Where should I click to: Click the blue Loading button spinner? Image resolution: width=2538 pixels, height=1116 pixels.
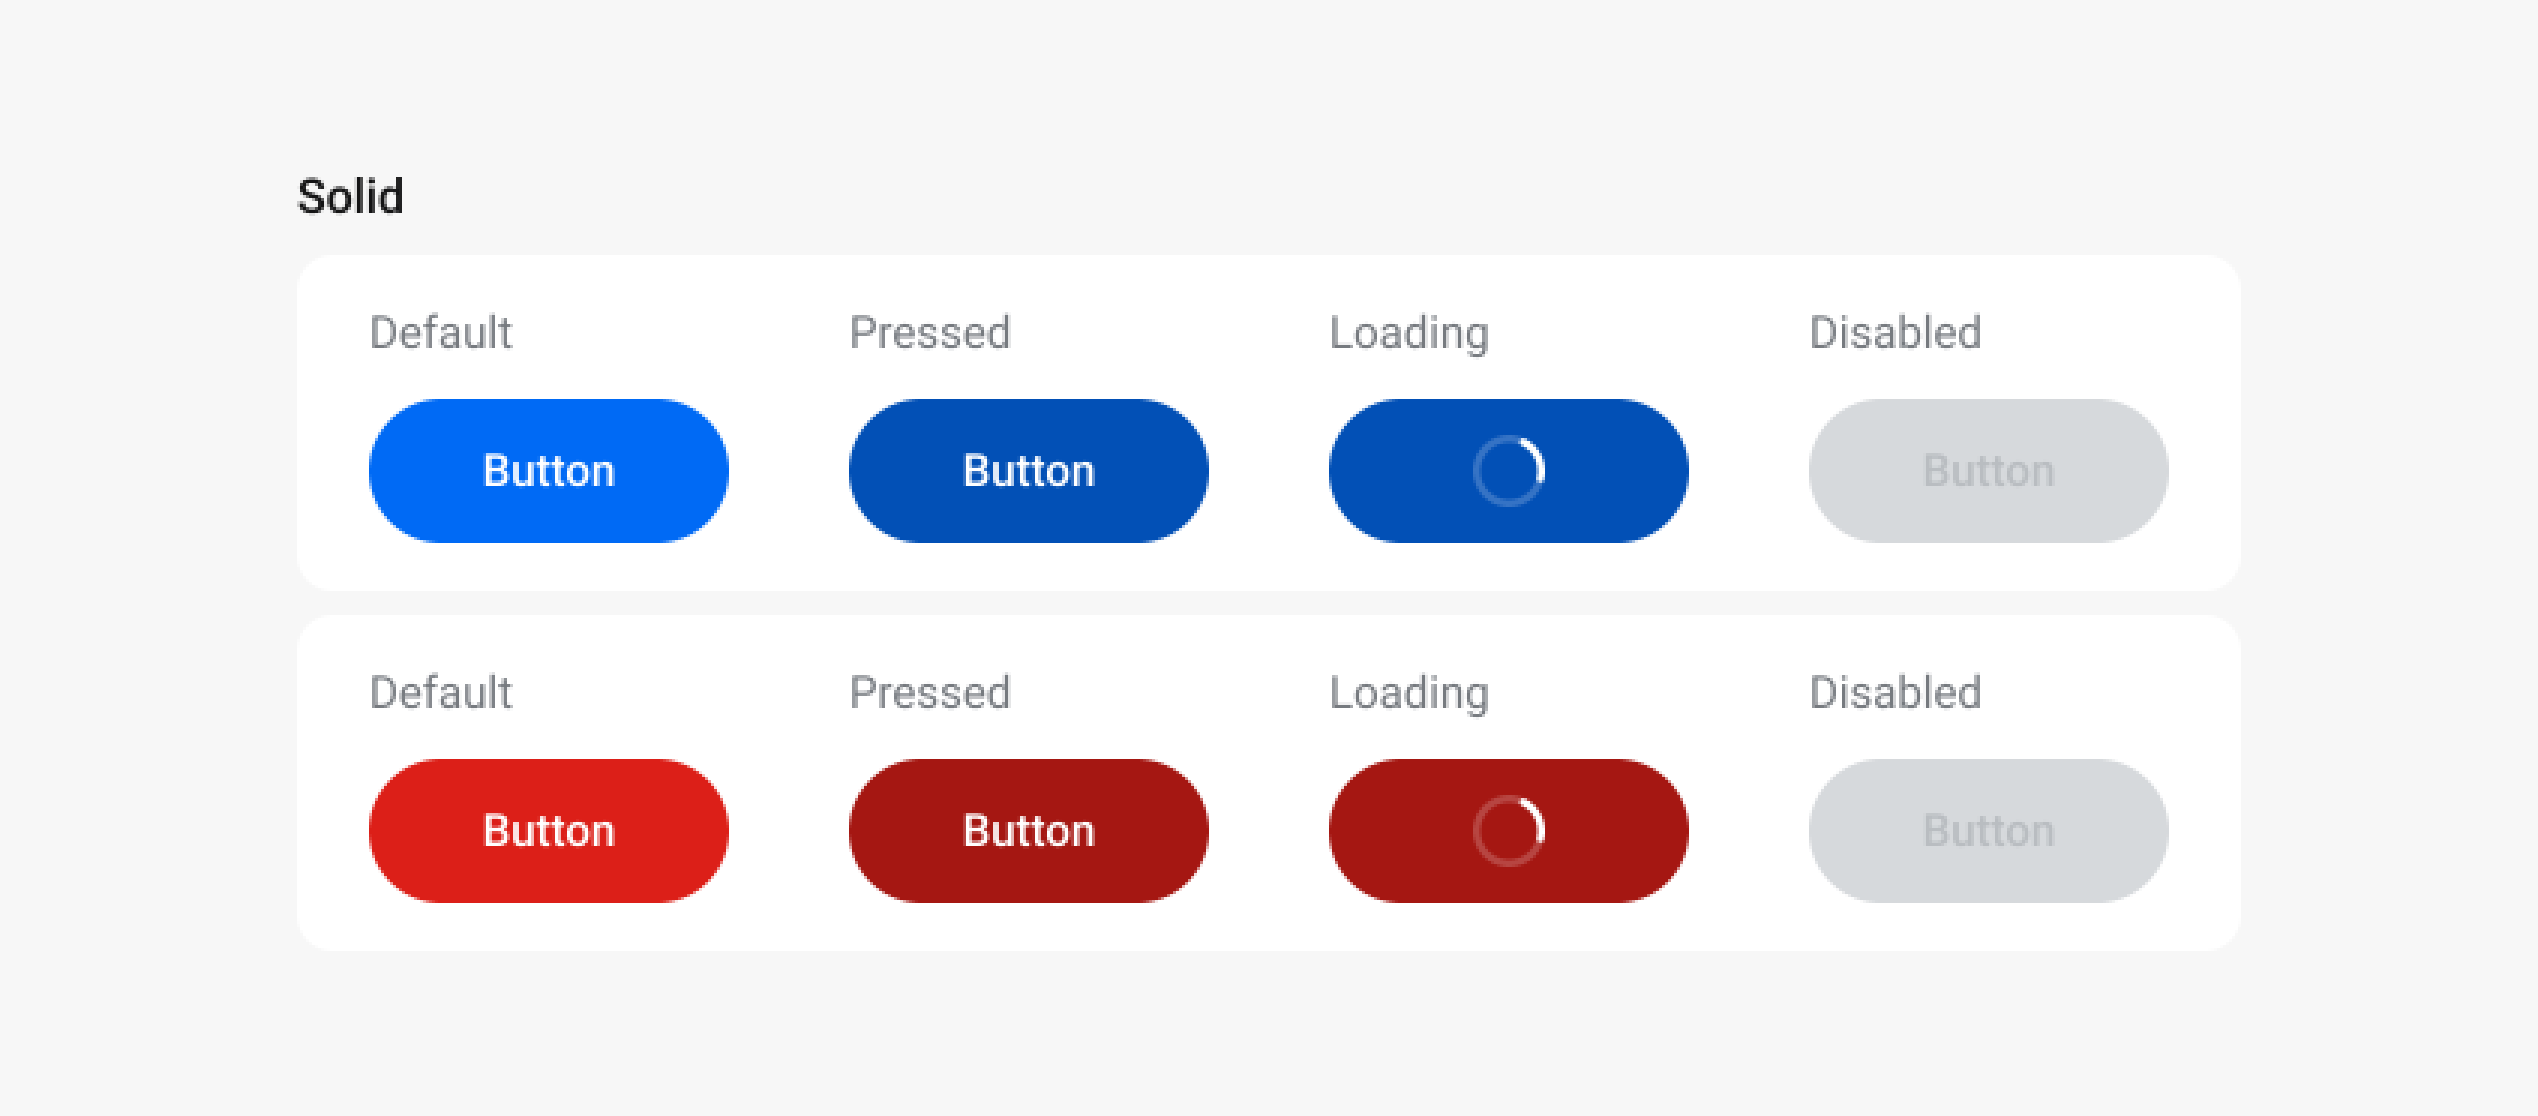[x=1508, y=470]
